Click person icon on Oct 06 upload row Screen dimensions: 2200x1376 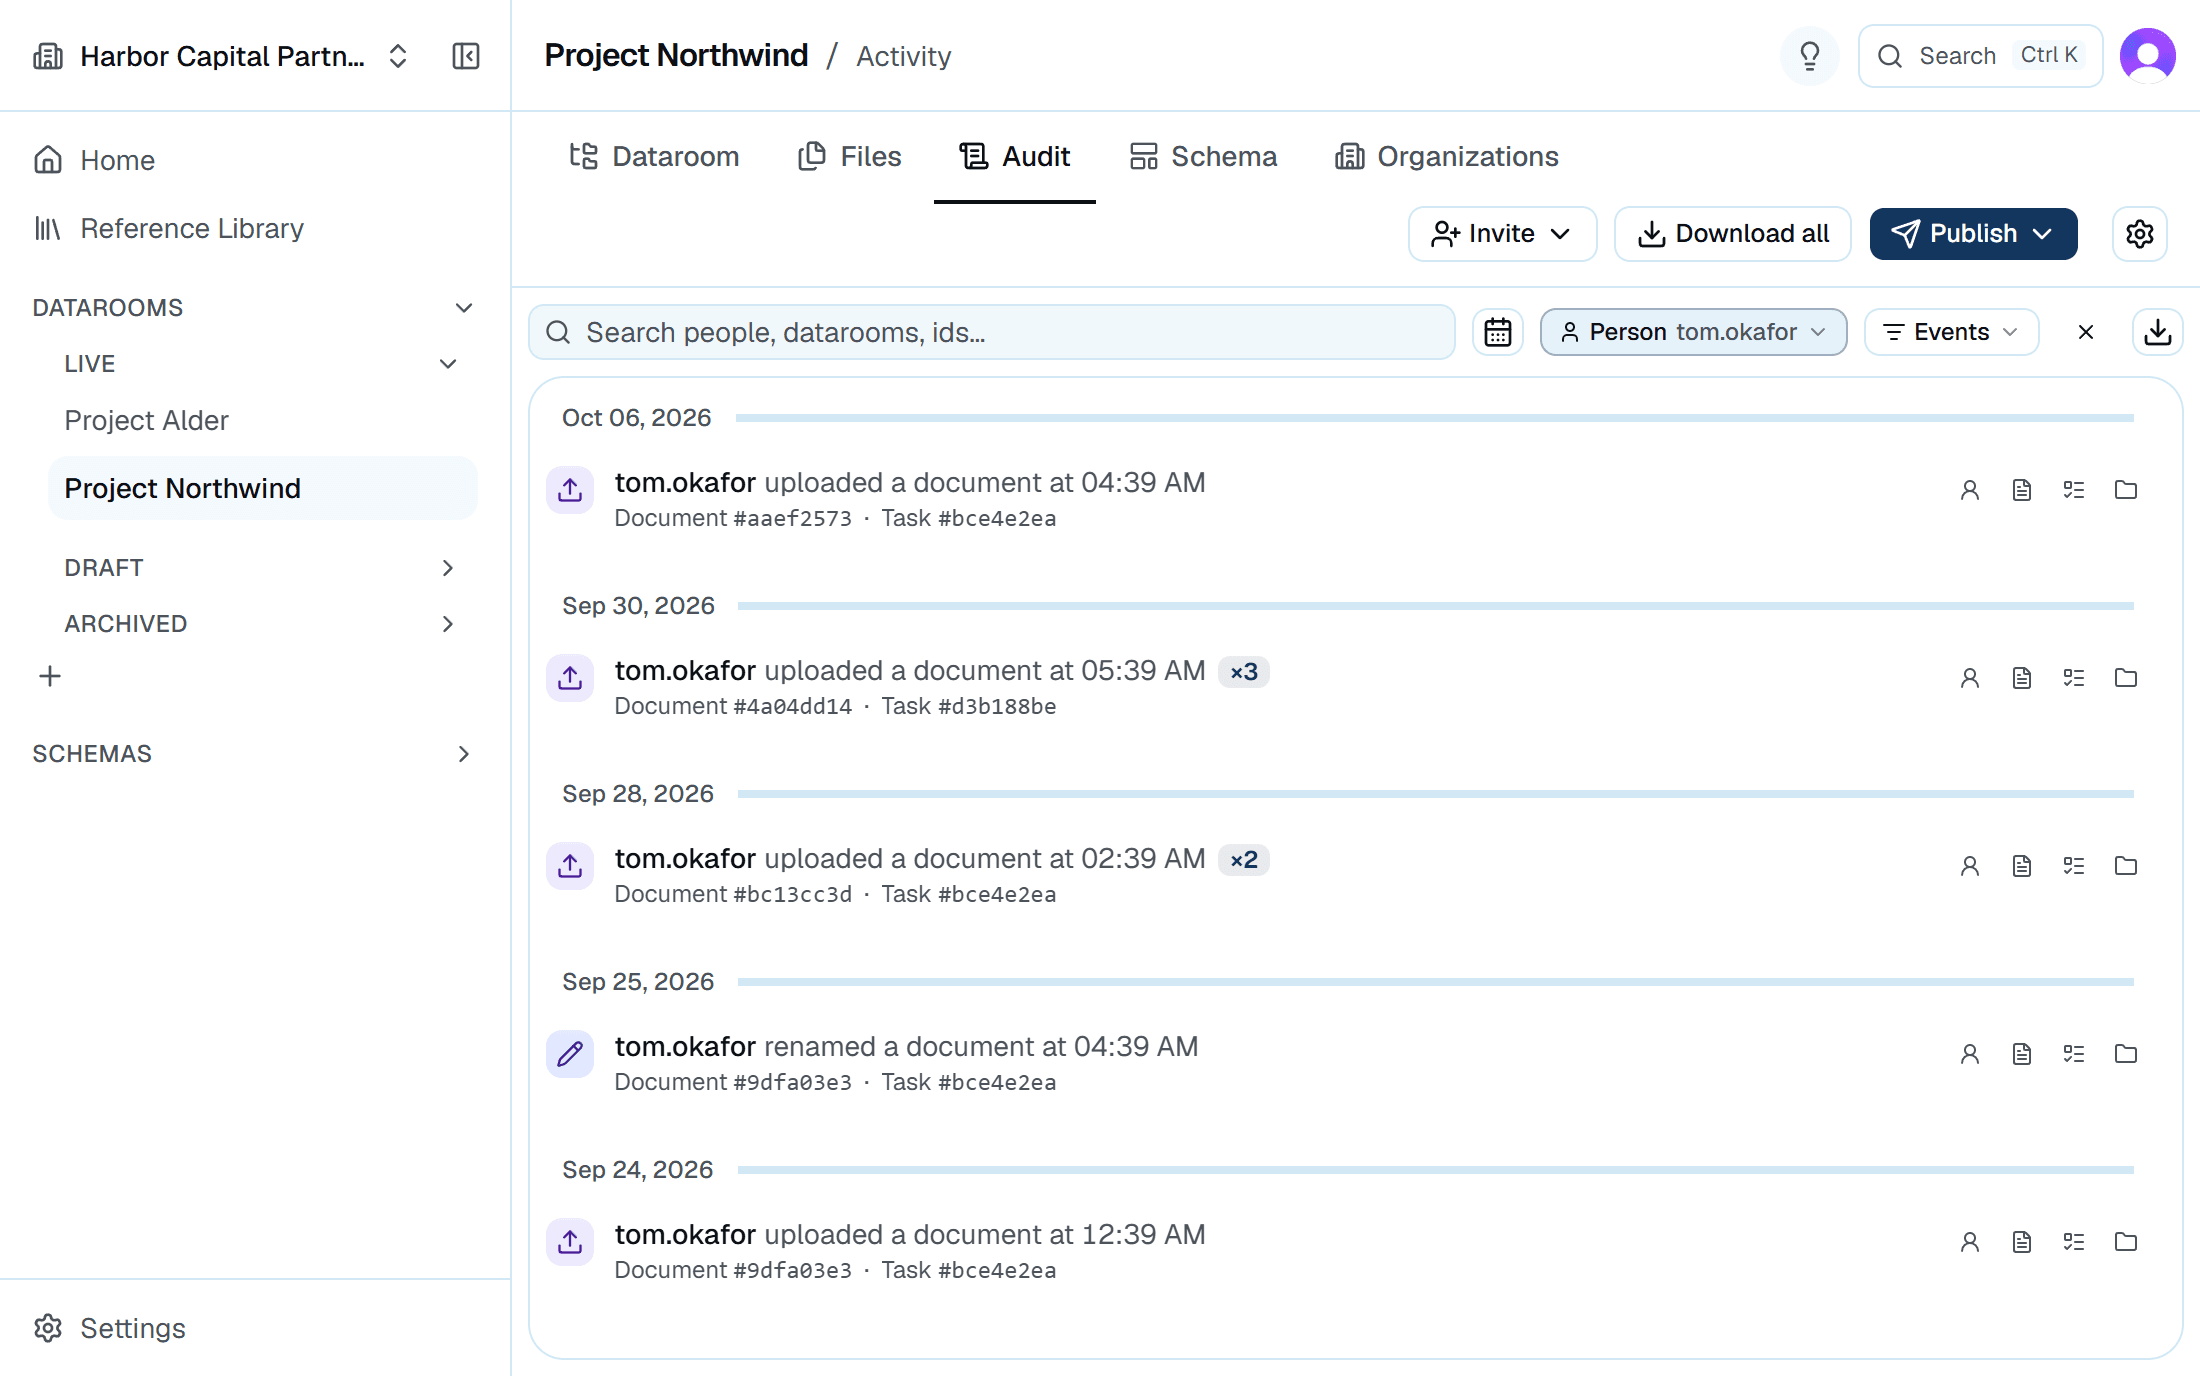click(x=1969, y=490)
